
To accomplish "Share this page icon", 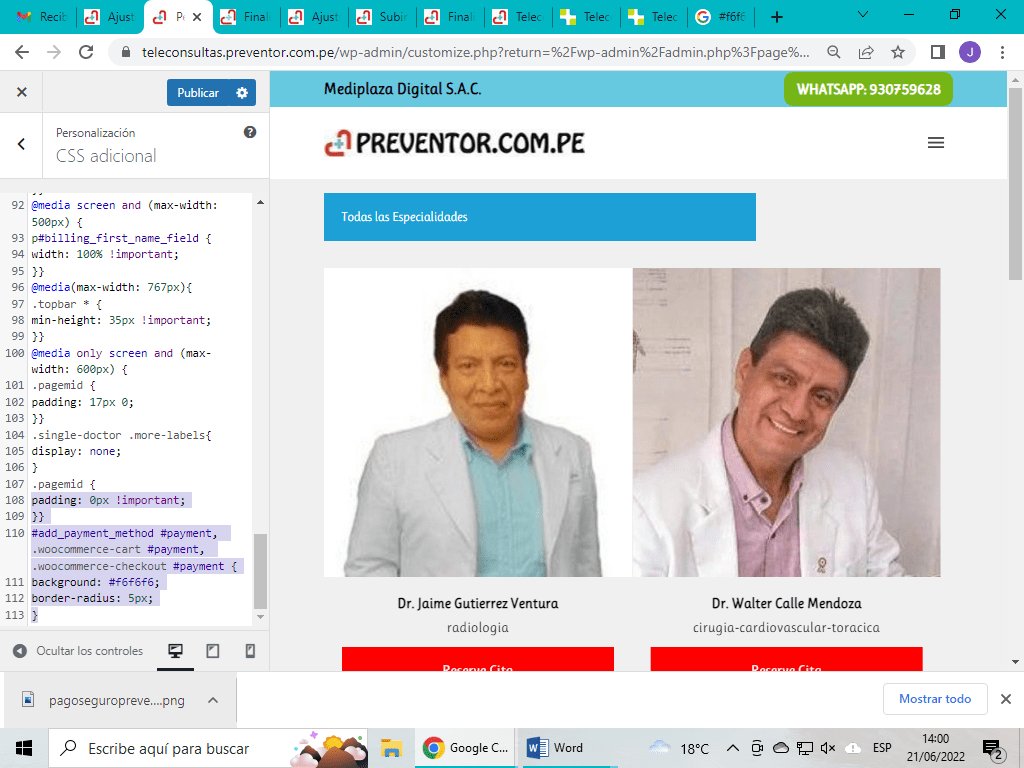I will point(866,52).
